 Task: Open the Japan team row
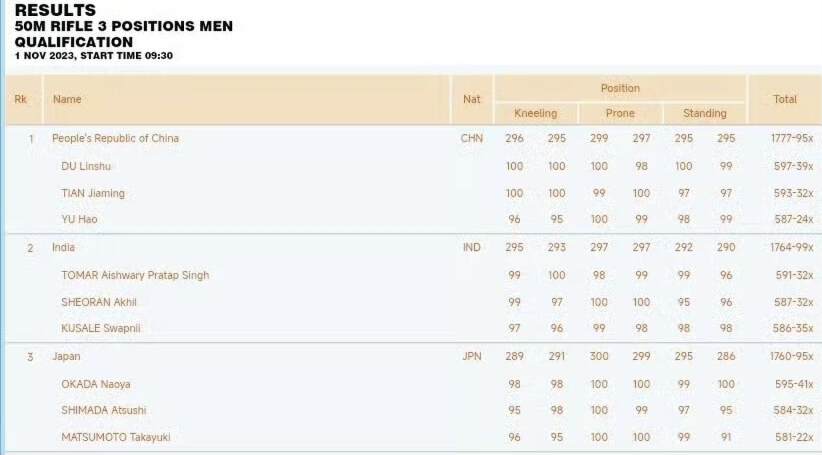pos(66,356)
